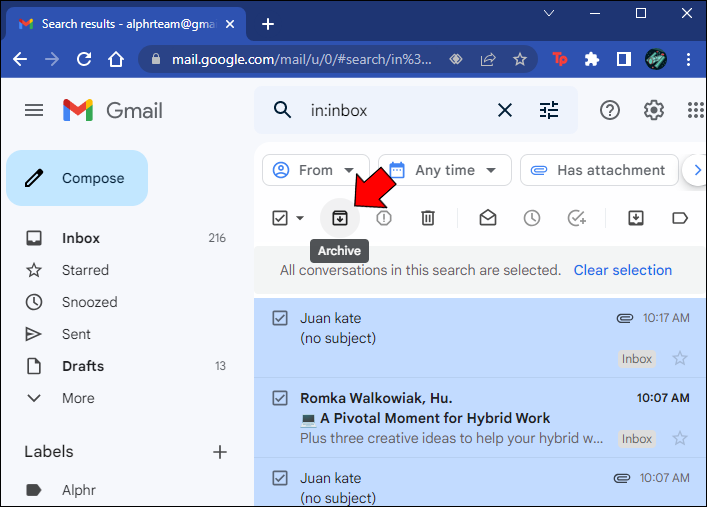The width and height of the screenshot is (707, 507).
Task: Report selected emails as spam
Action: (x=384, y=218)
